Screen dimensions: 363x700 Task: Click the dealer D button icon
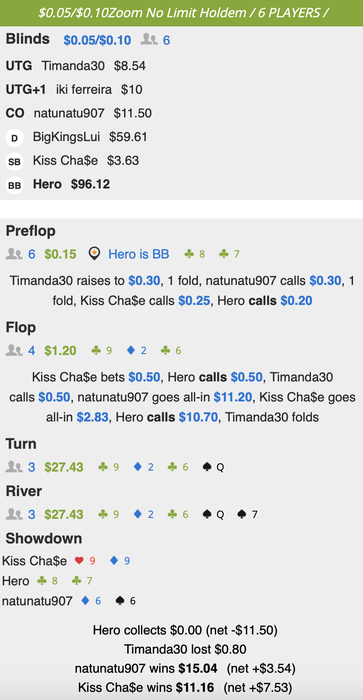point(14,138)
